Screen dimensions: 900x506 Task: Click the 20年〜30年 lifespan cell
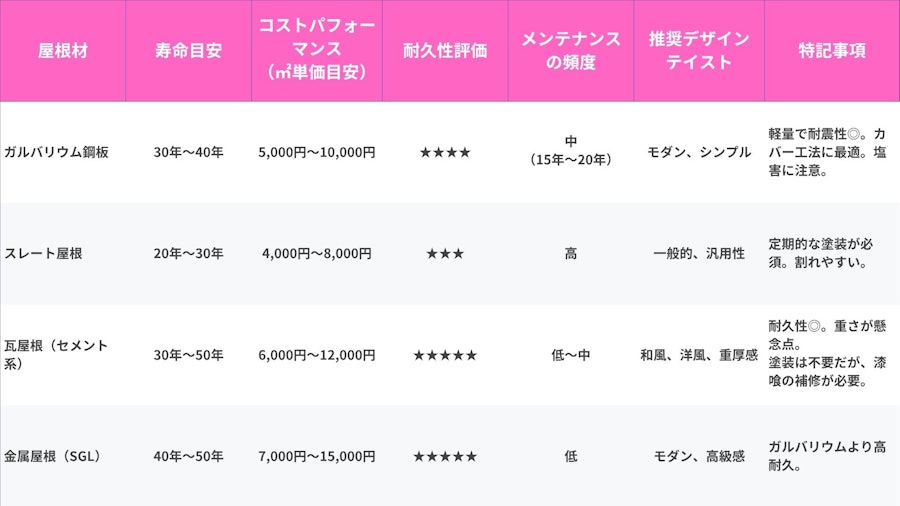click(188, 254)
